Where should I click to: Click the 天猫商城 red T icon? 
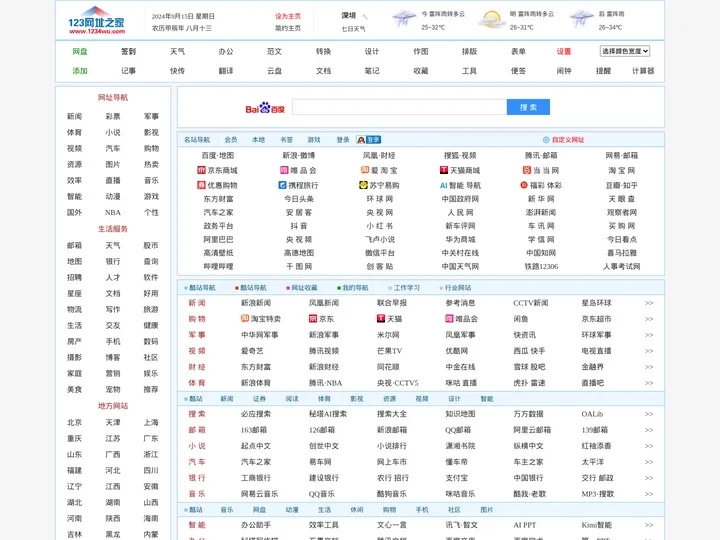click(444, 170)
